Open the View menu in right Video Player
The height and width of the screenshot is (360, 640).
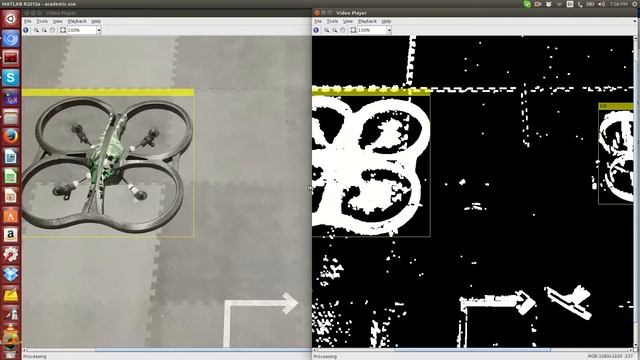click(x=348, y=21)
